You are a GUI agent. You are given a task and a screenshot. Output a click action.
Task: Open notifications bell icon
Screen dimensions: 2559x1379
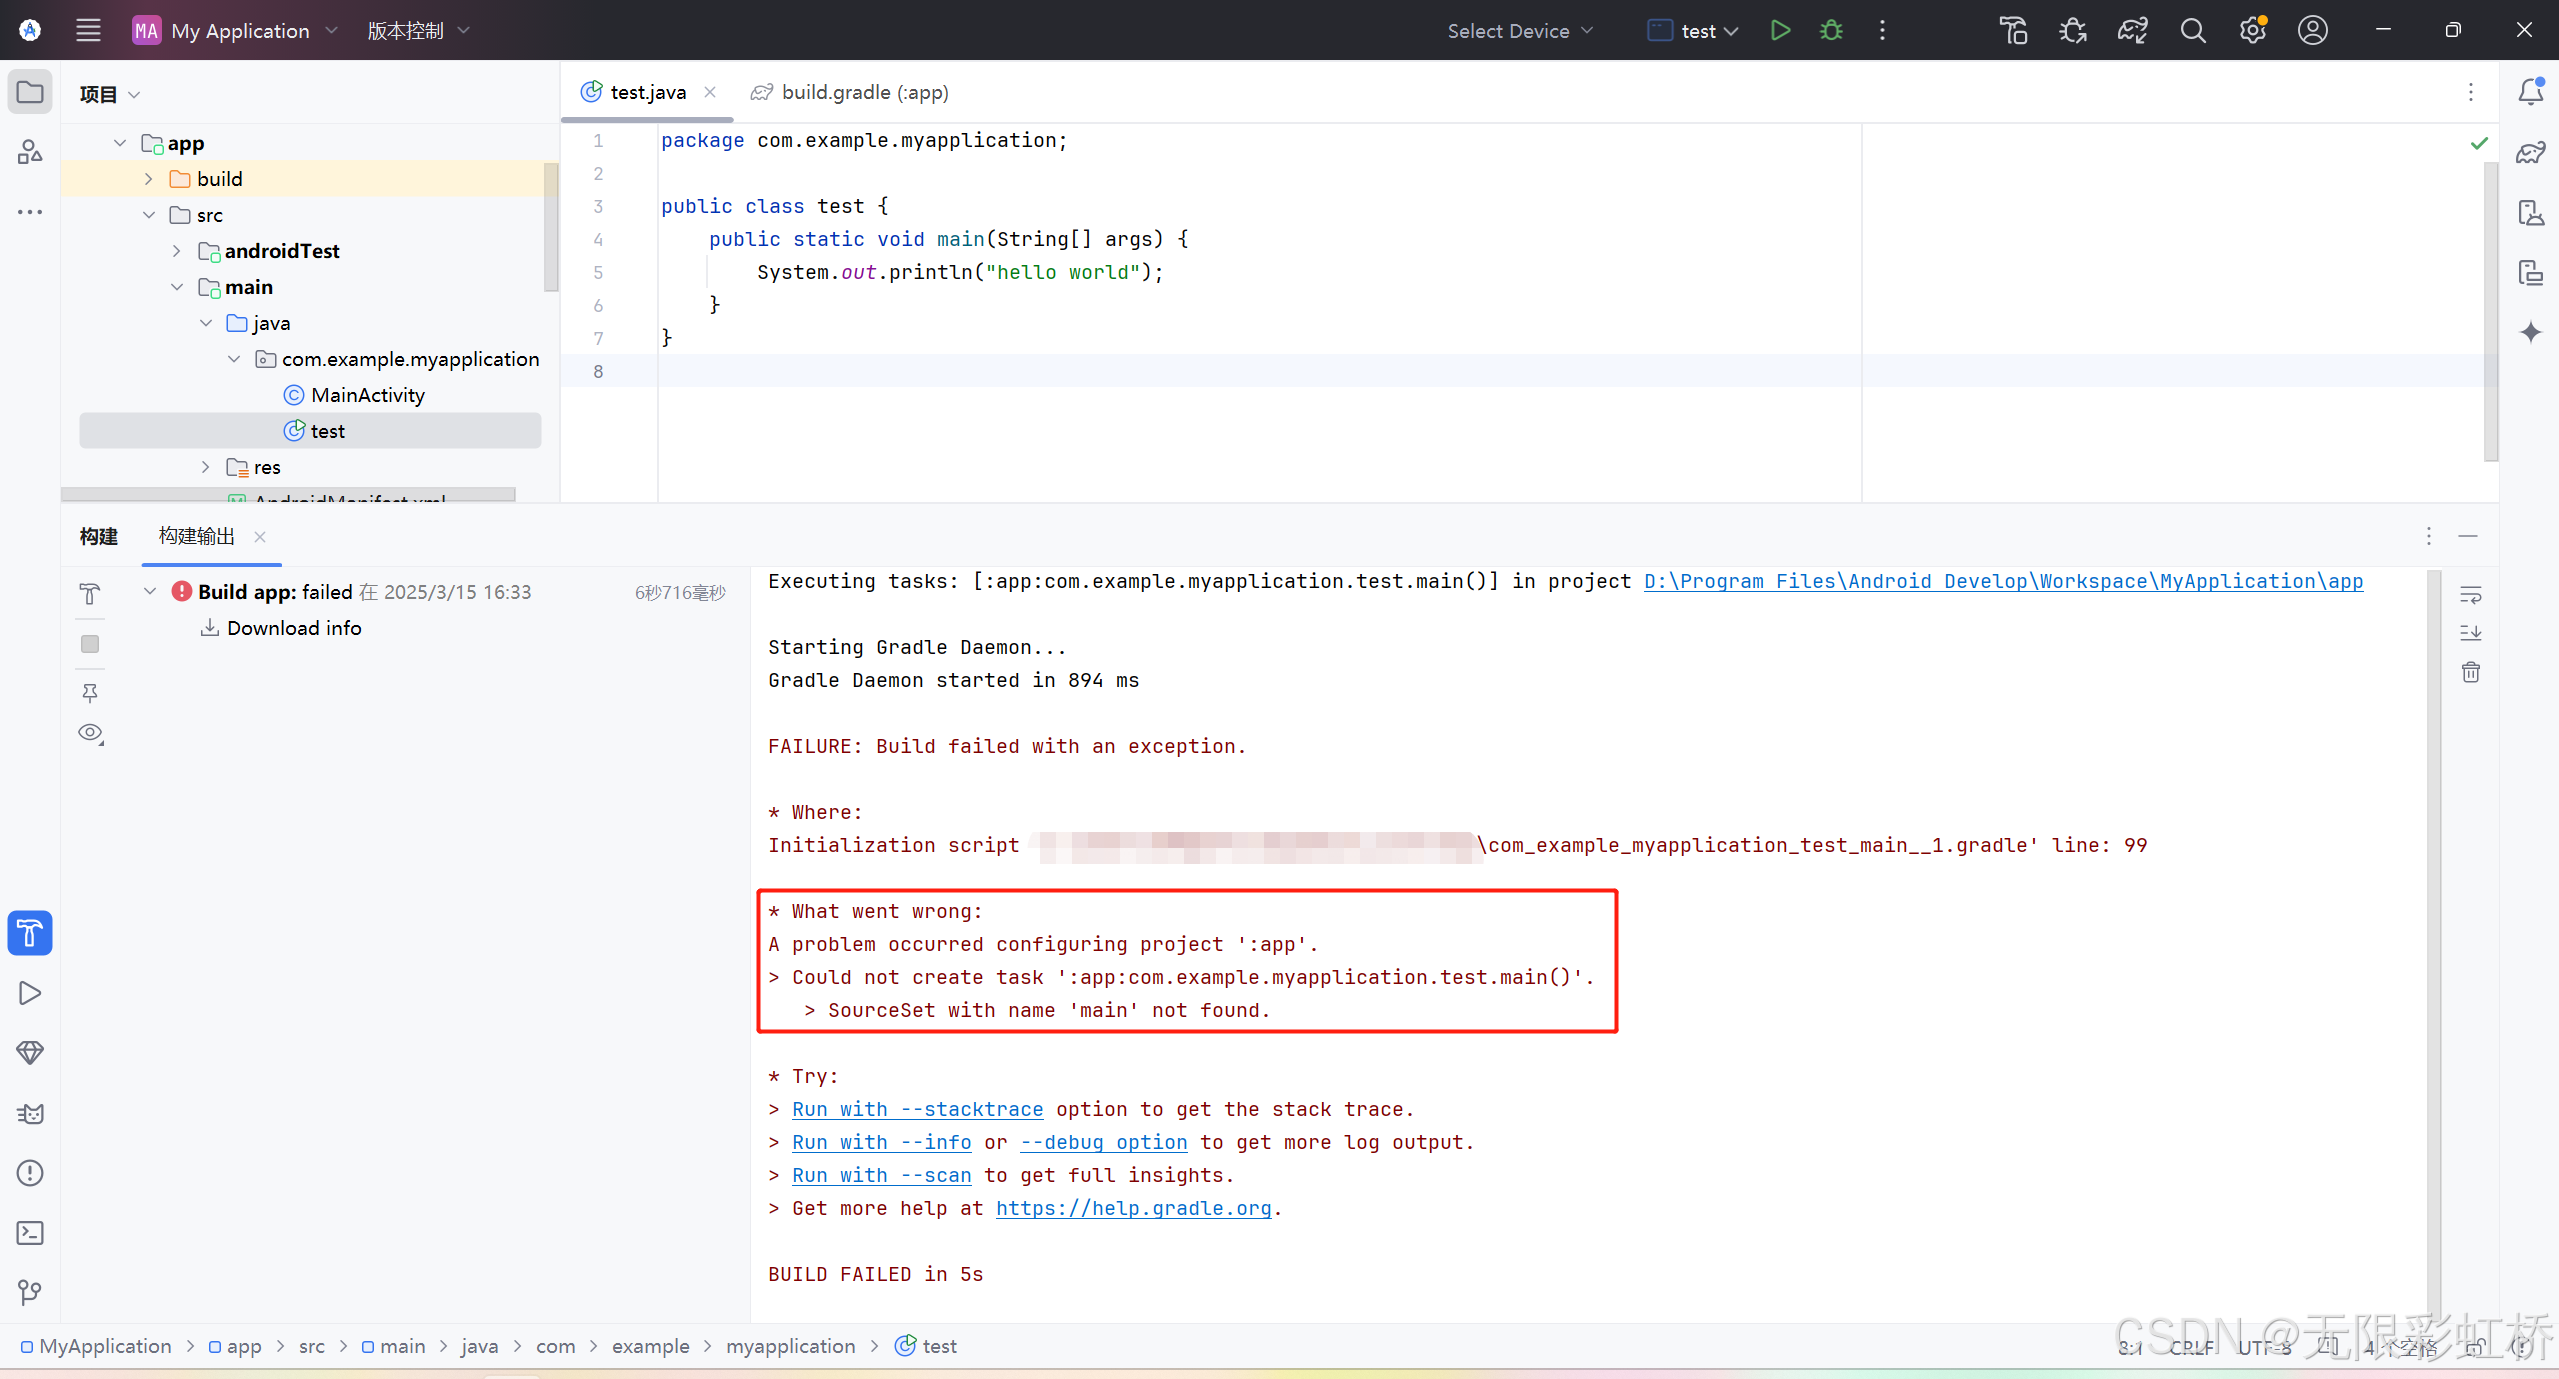click(x=2530, y=92)
